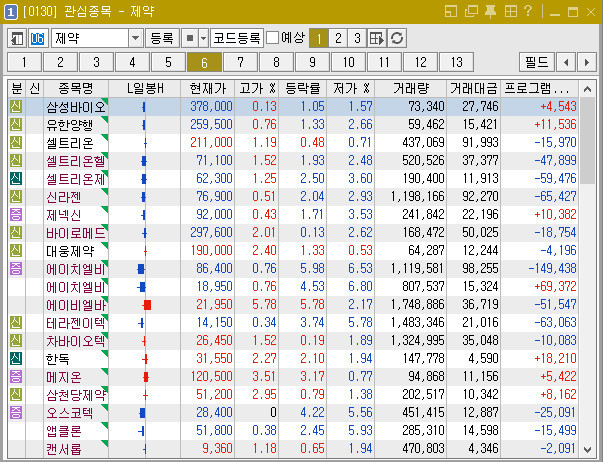Select the 신라젠 stock name
603x462 pixels.
click(64, 197)
